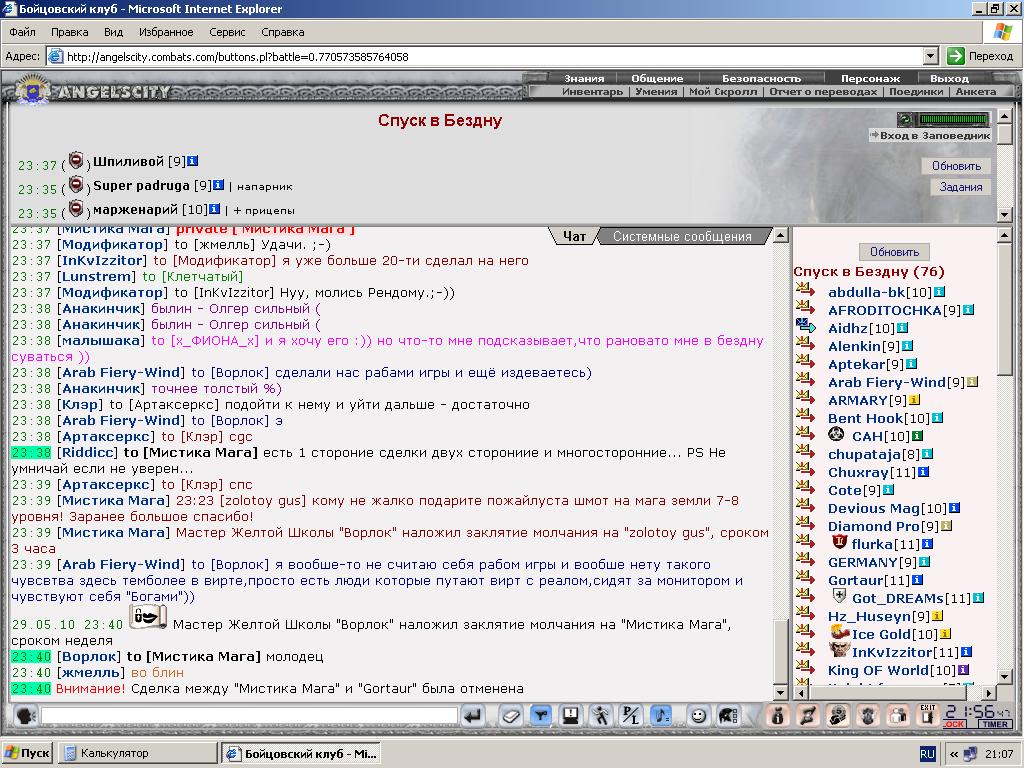The height and width of the screenshot is (768, 1024).
Task: Open the Безопасность menu
Action: click(x=761, y=78)
